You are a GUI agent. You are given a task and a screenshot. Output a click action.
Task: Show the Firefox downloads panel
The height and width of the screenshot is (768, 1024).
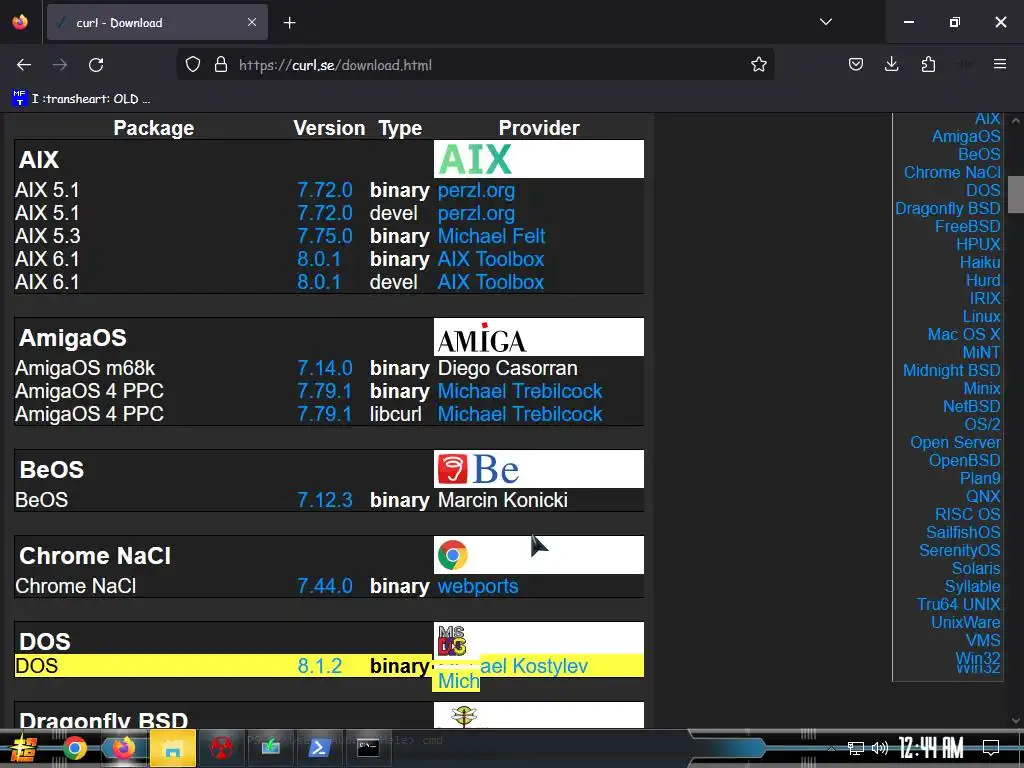click(891, 64)
